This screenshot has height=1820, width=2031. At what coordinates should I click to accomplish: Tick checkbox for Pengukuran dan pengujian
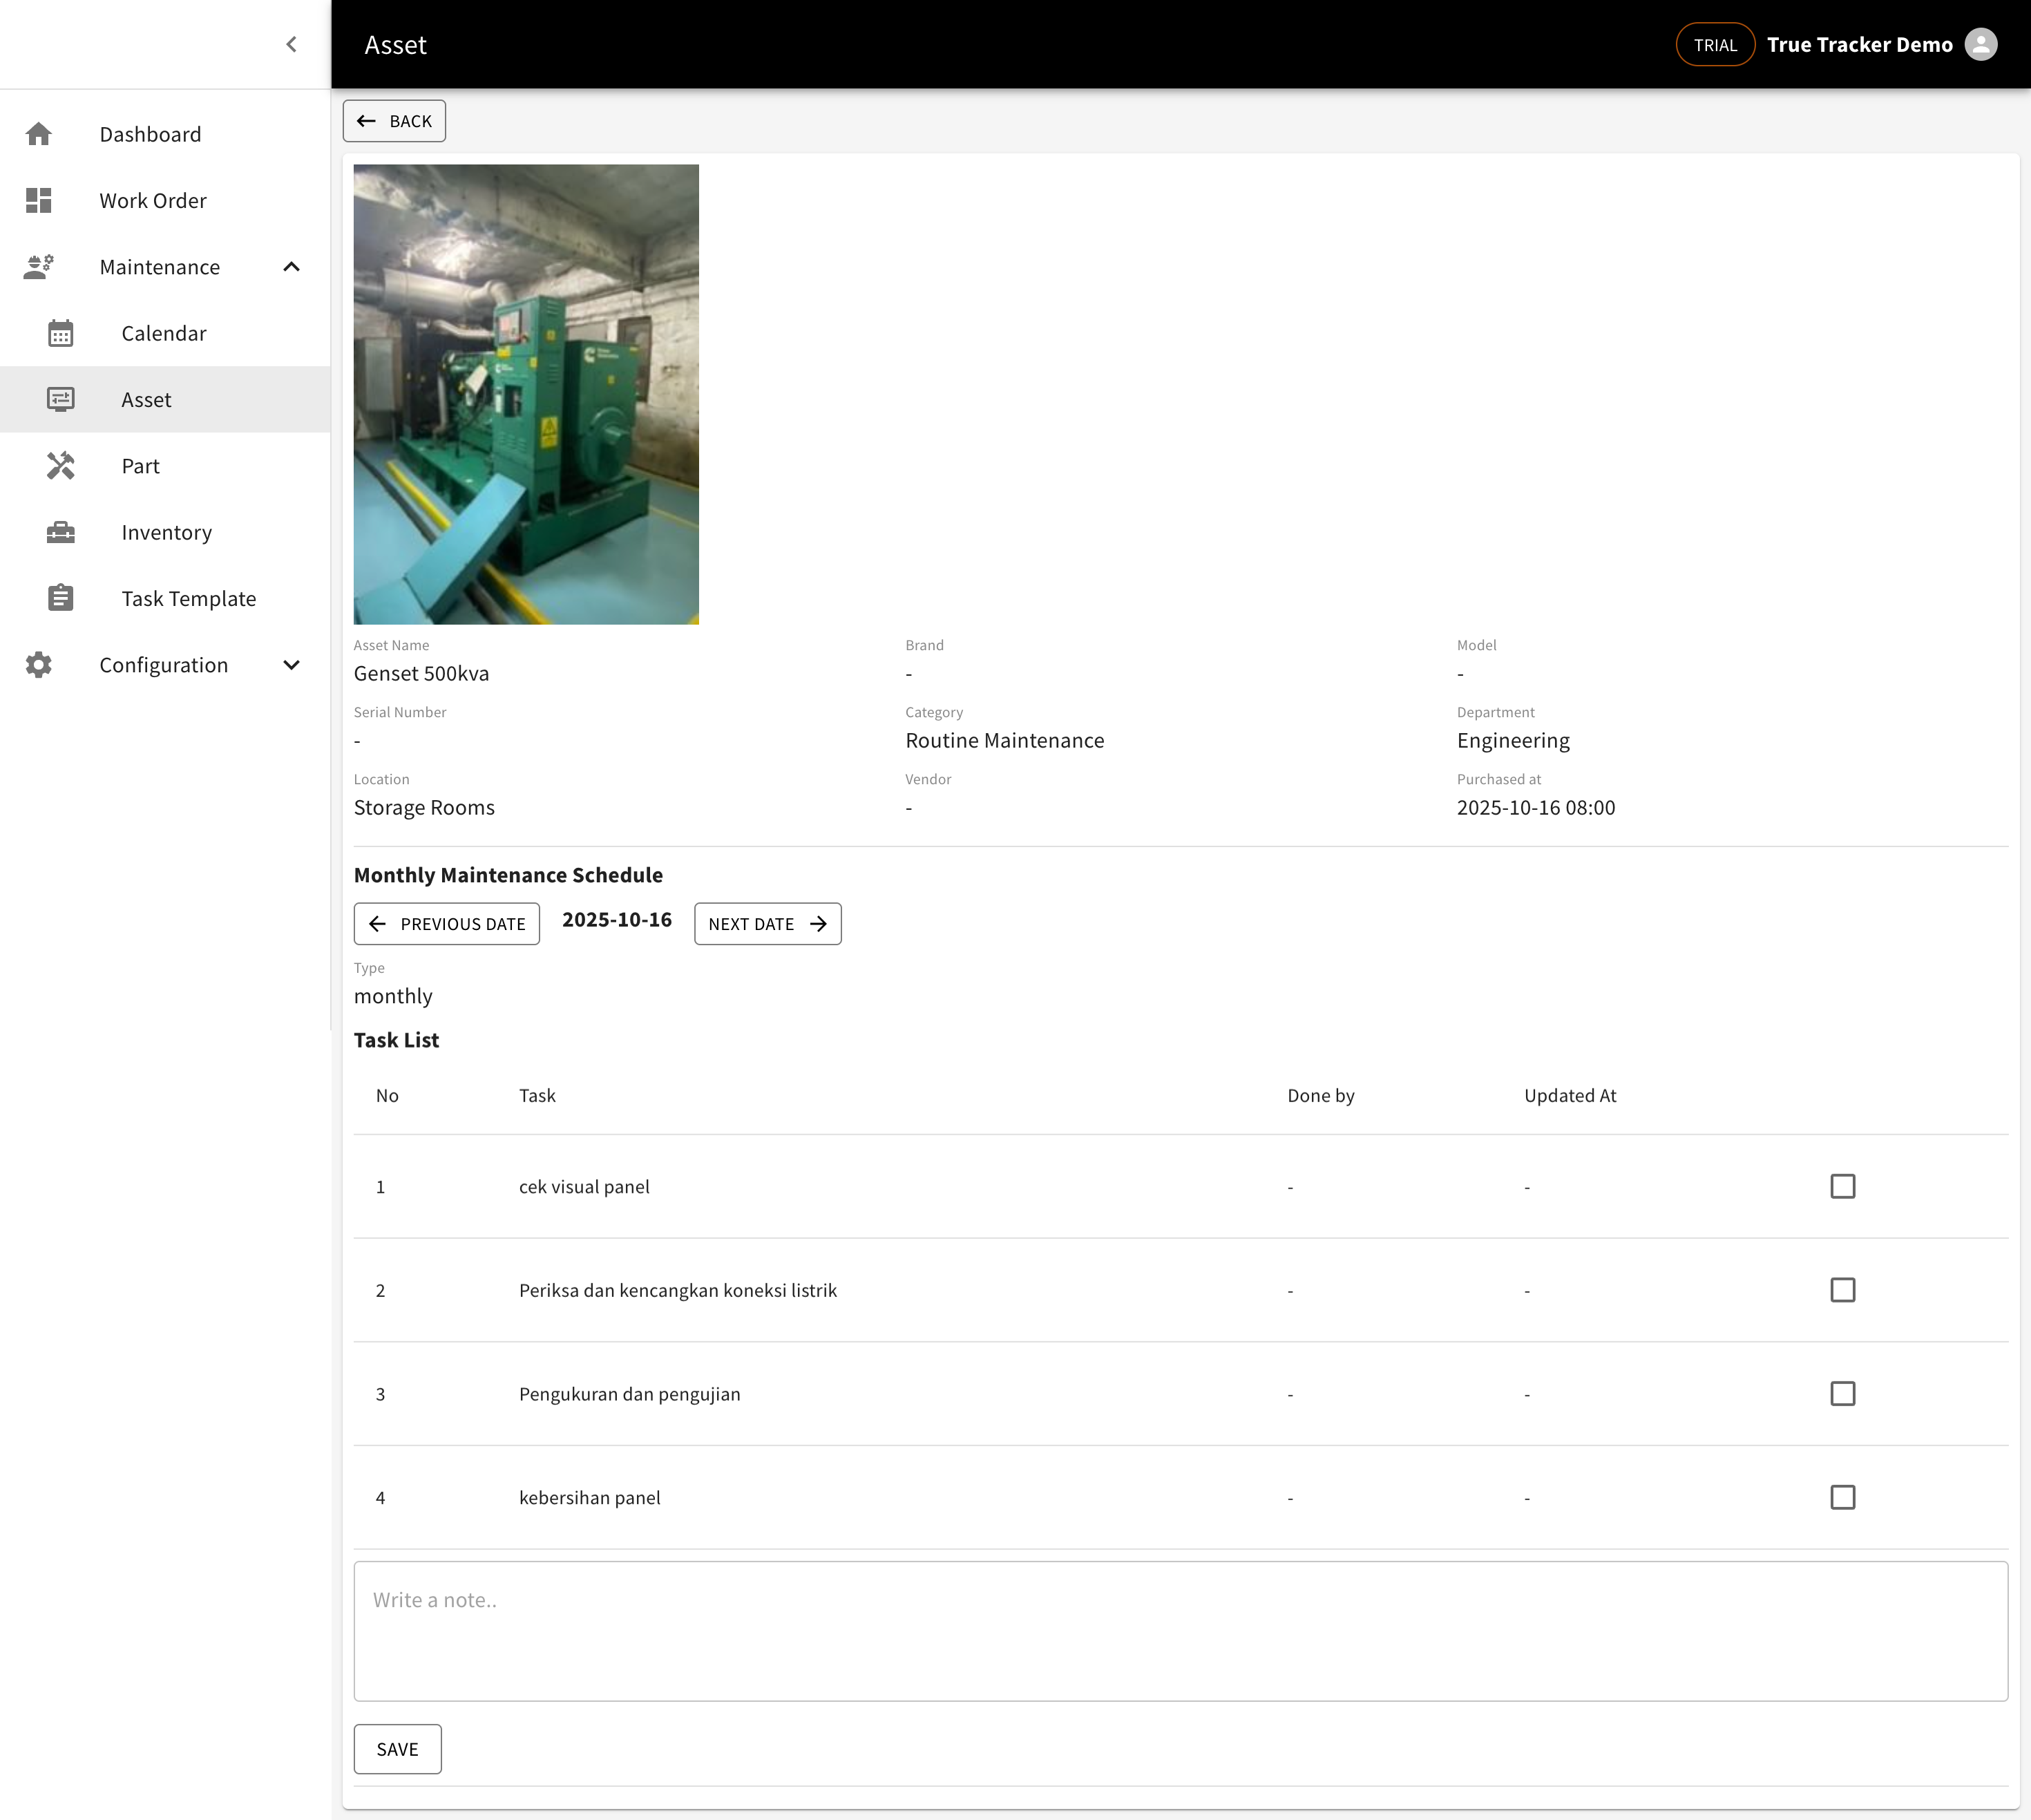pos(1842,1393)
